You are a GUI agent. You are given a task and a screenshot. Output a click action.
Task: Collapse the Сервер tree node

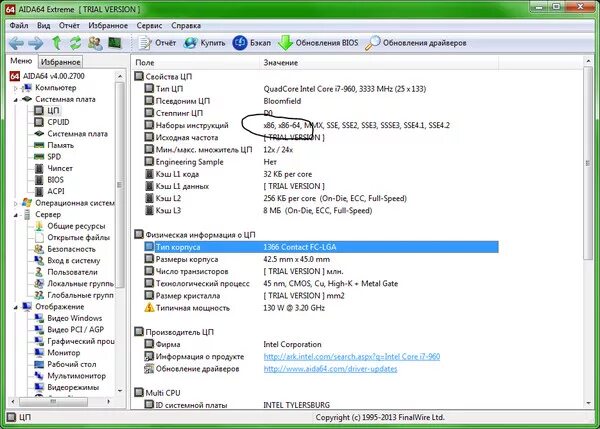coord(16,215)
